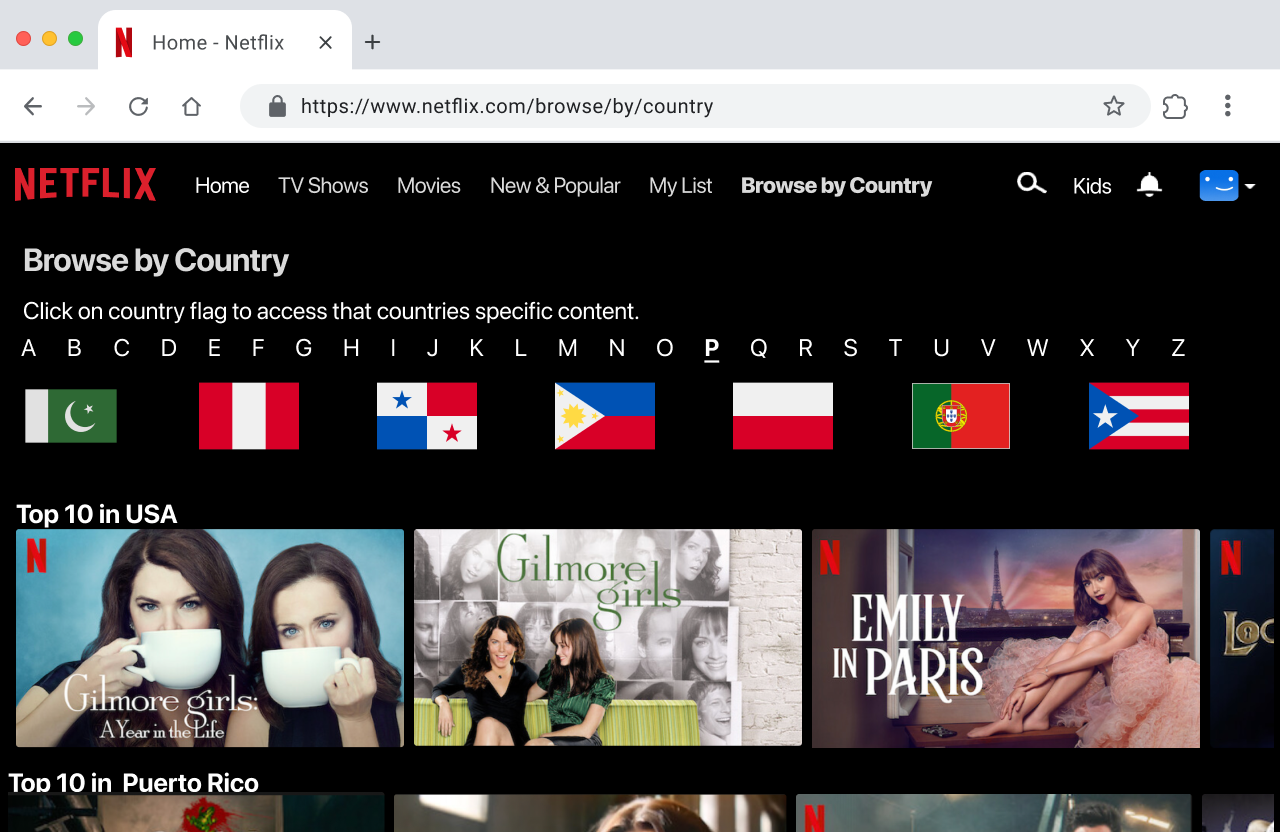This screenshot has width=1280, height=832.
Task: View site info via the padlock icon
Action: pos(278,106)
